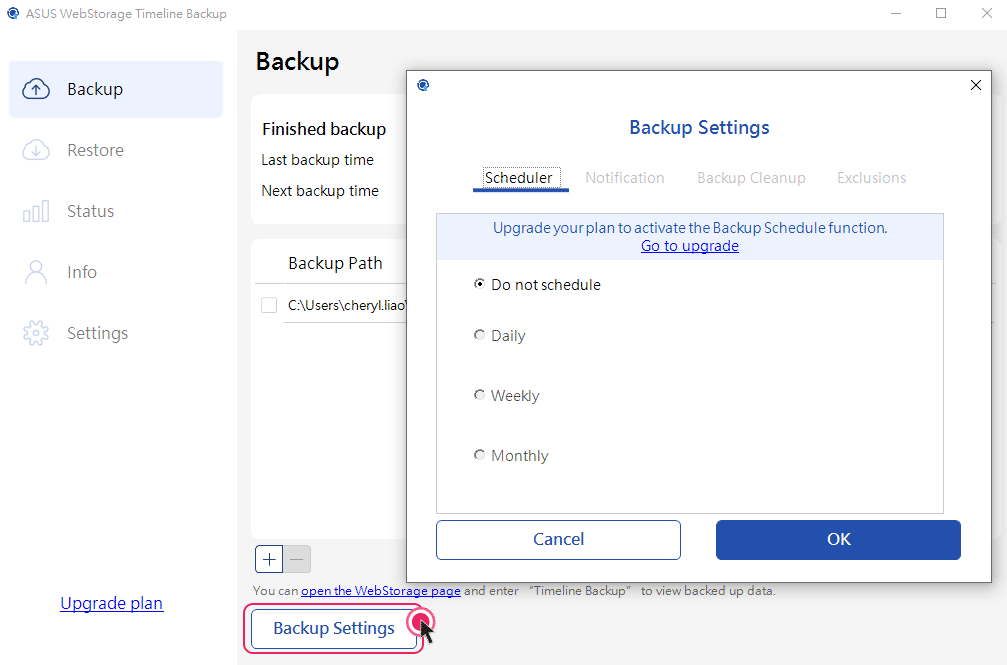Choose Weekly backup schedule
This screenshot has width=1007, height=665.
[x=480, y=395]
